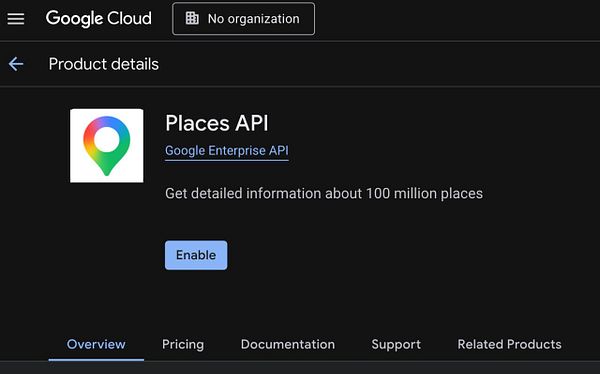Open the Google Enterprise API link

click(x=227, y=151)
